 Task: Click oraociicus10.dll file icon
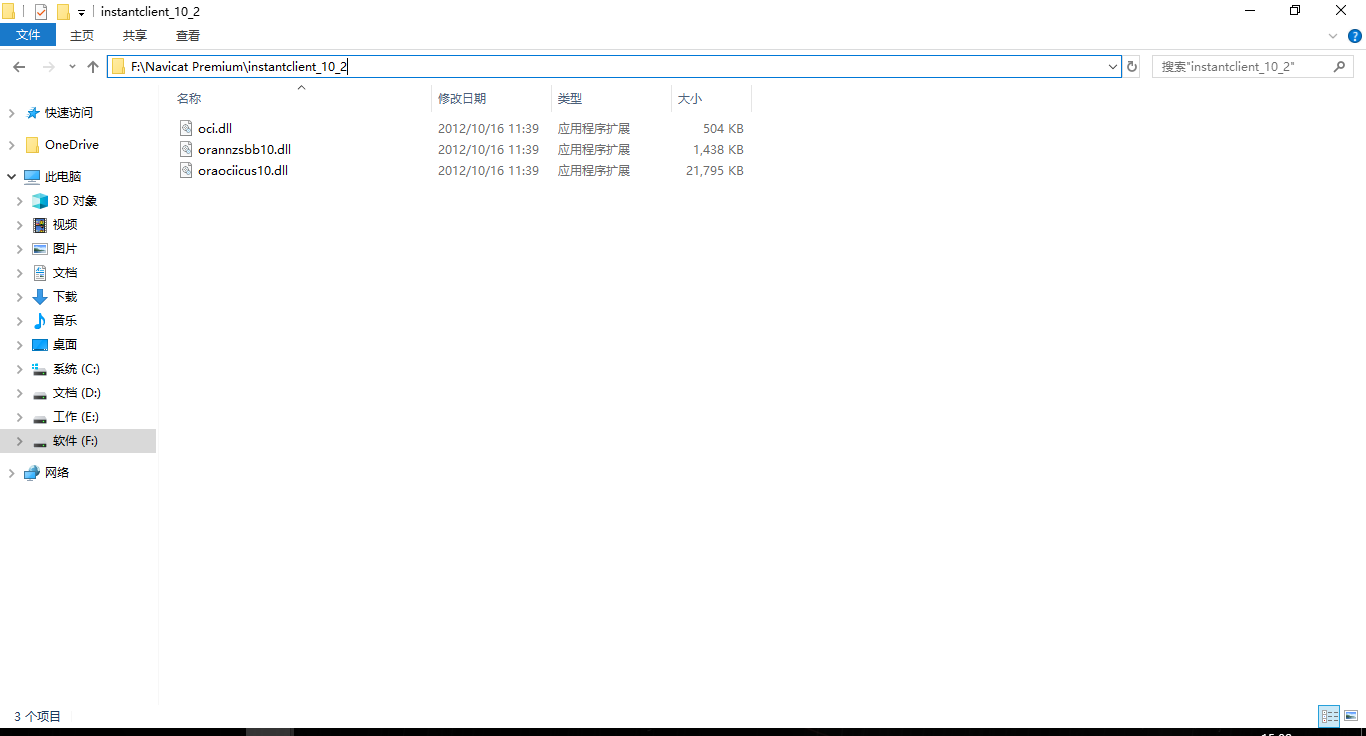186,170
